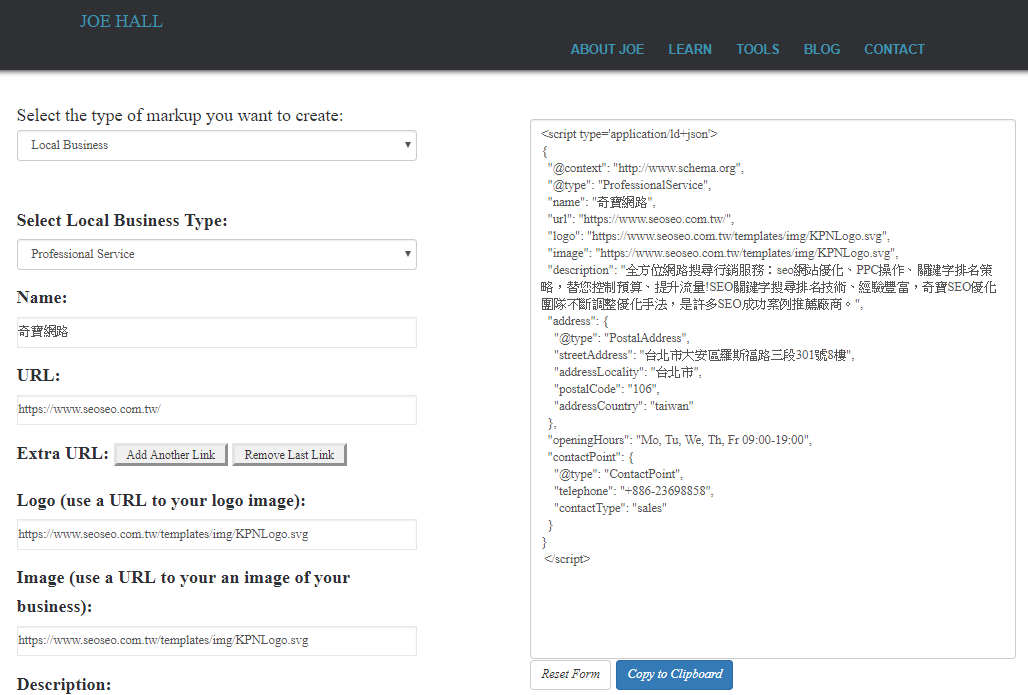Open the CONTACT menu item
The image size is (1028, 695).
[x=894, y=49]
